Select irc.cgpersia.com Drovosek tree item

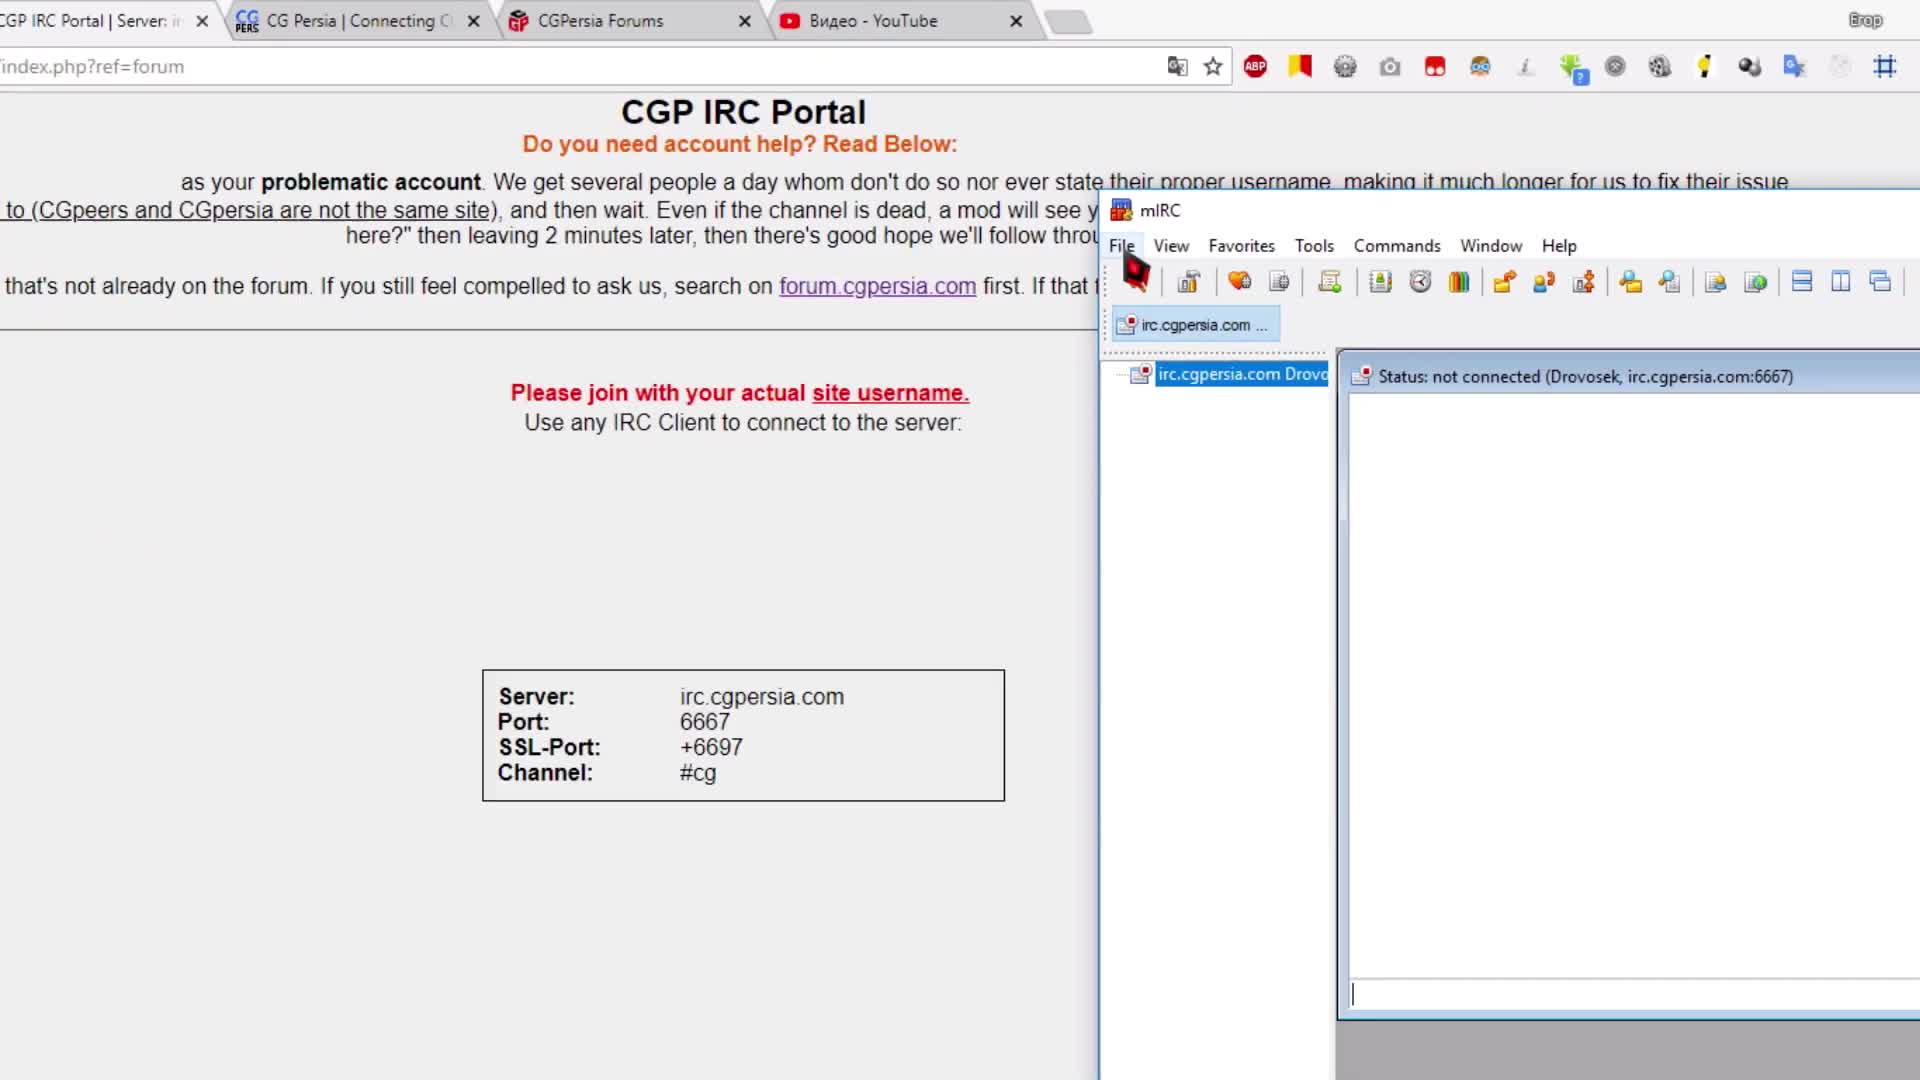coord(1241,374)
